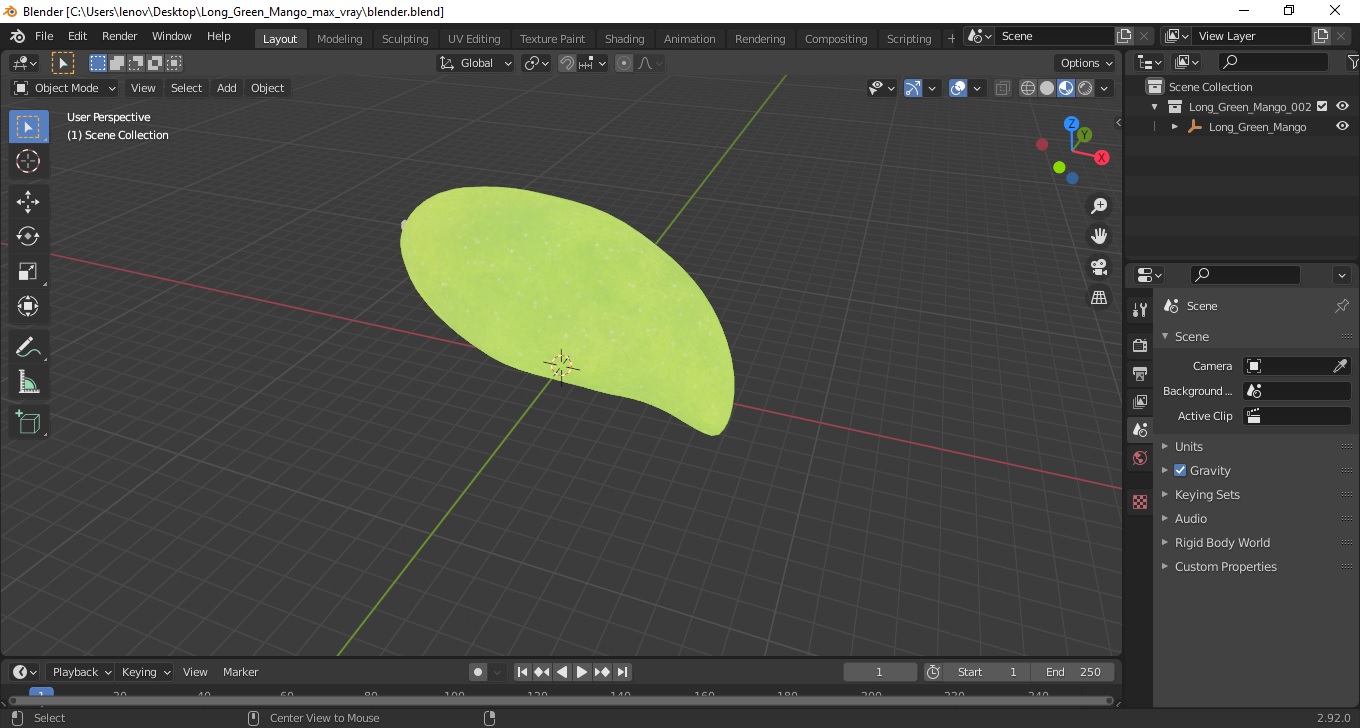The width and height of the screenshot is (1360, 728).
Task: Hide Long_Green_Mango_002 collection via eye icon
Action: [1342, 106]
